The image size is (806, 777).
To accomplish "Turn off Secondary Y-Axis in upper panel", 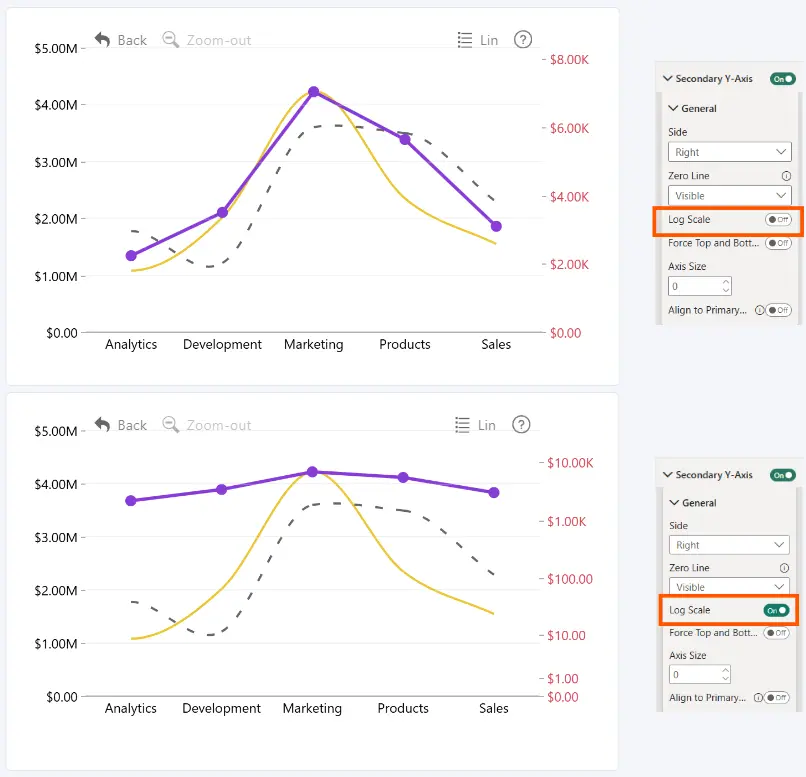I will click(782, 79).
